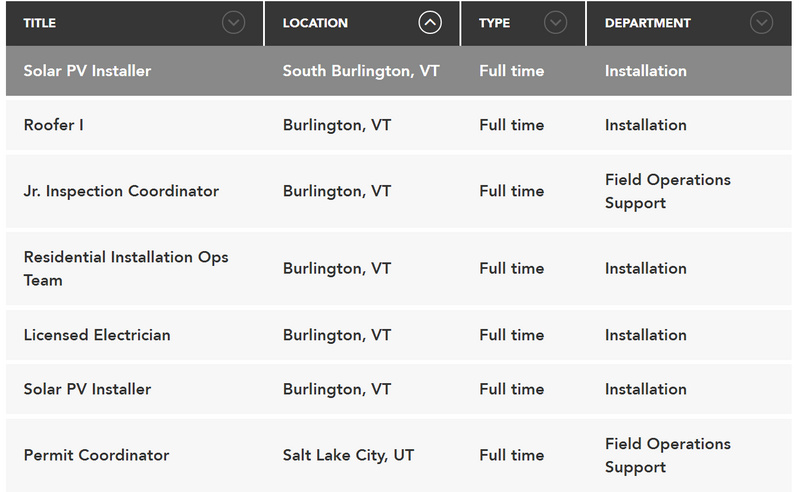Image resolution: width=800 pixels, height=492 pixels.
Task: Sort jobs by the Type header
Action: (x=494, y=23)
